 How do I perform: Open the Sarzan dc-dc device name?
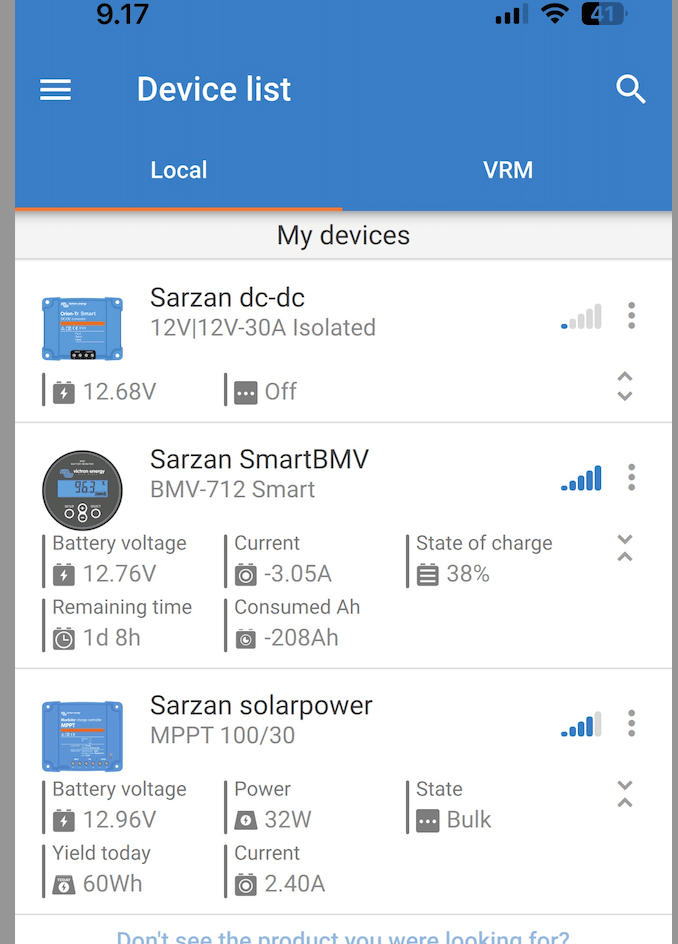coord(227,297)
